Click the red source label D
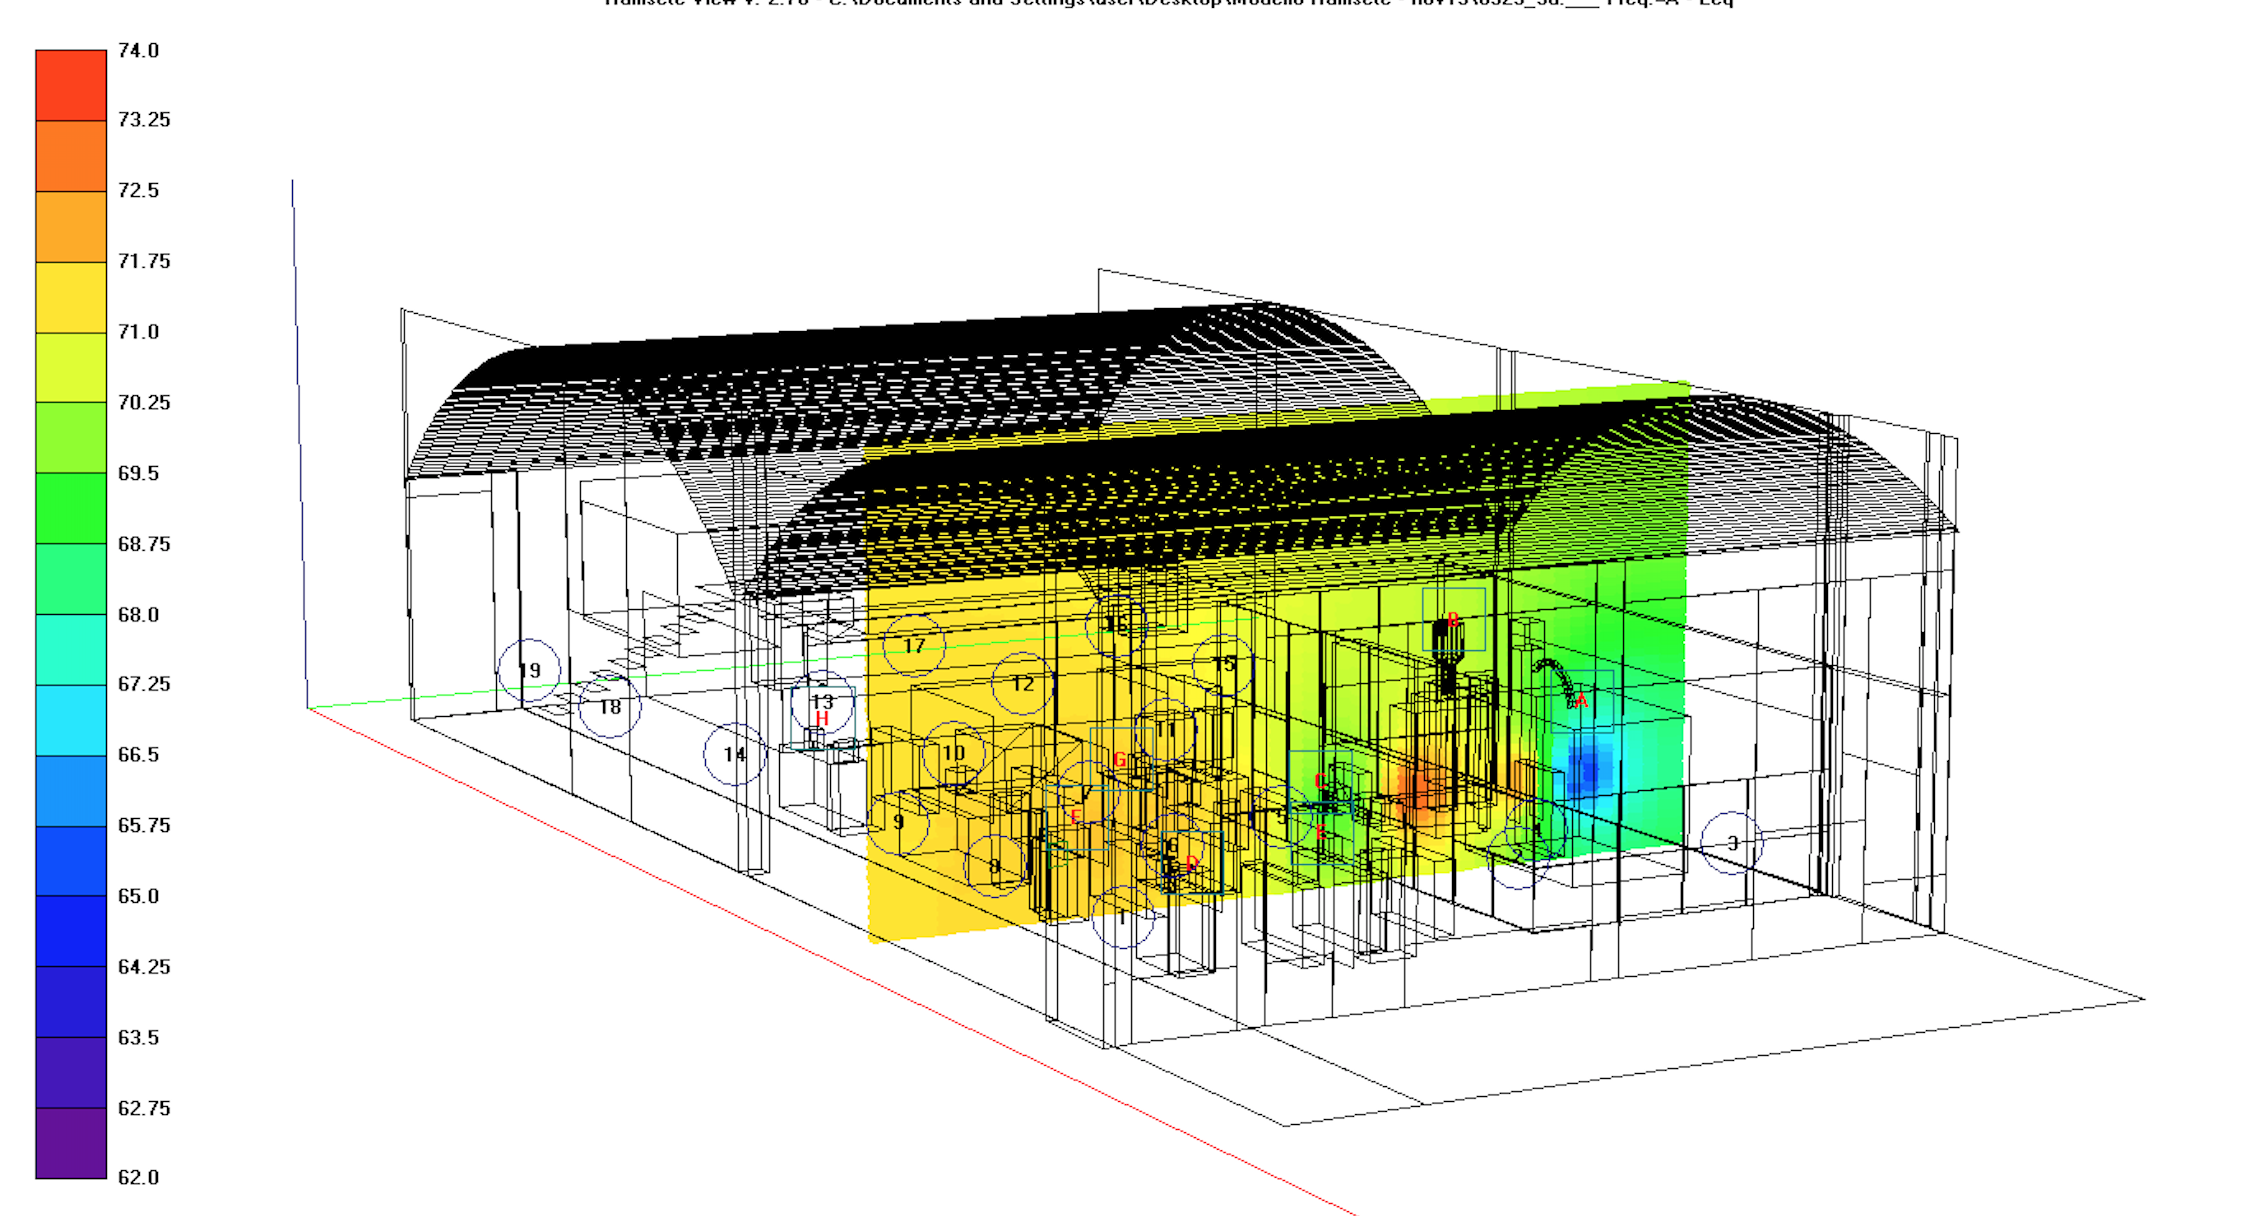The image size is (2254, 1216). pyautogui.click(x=1191, y=863)
